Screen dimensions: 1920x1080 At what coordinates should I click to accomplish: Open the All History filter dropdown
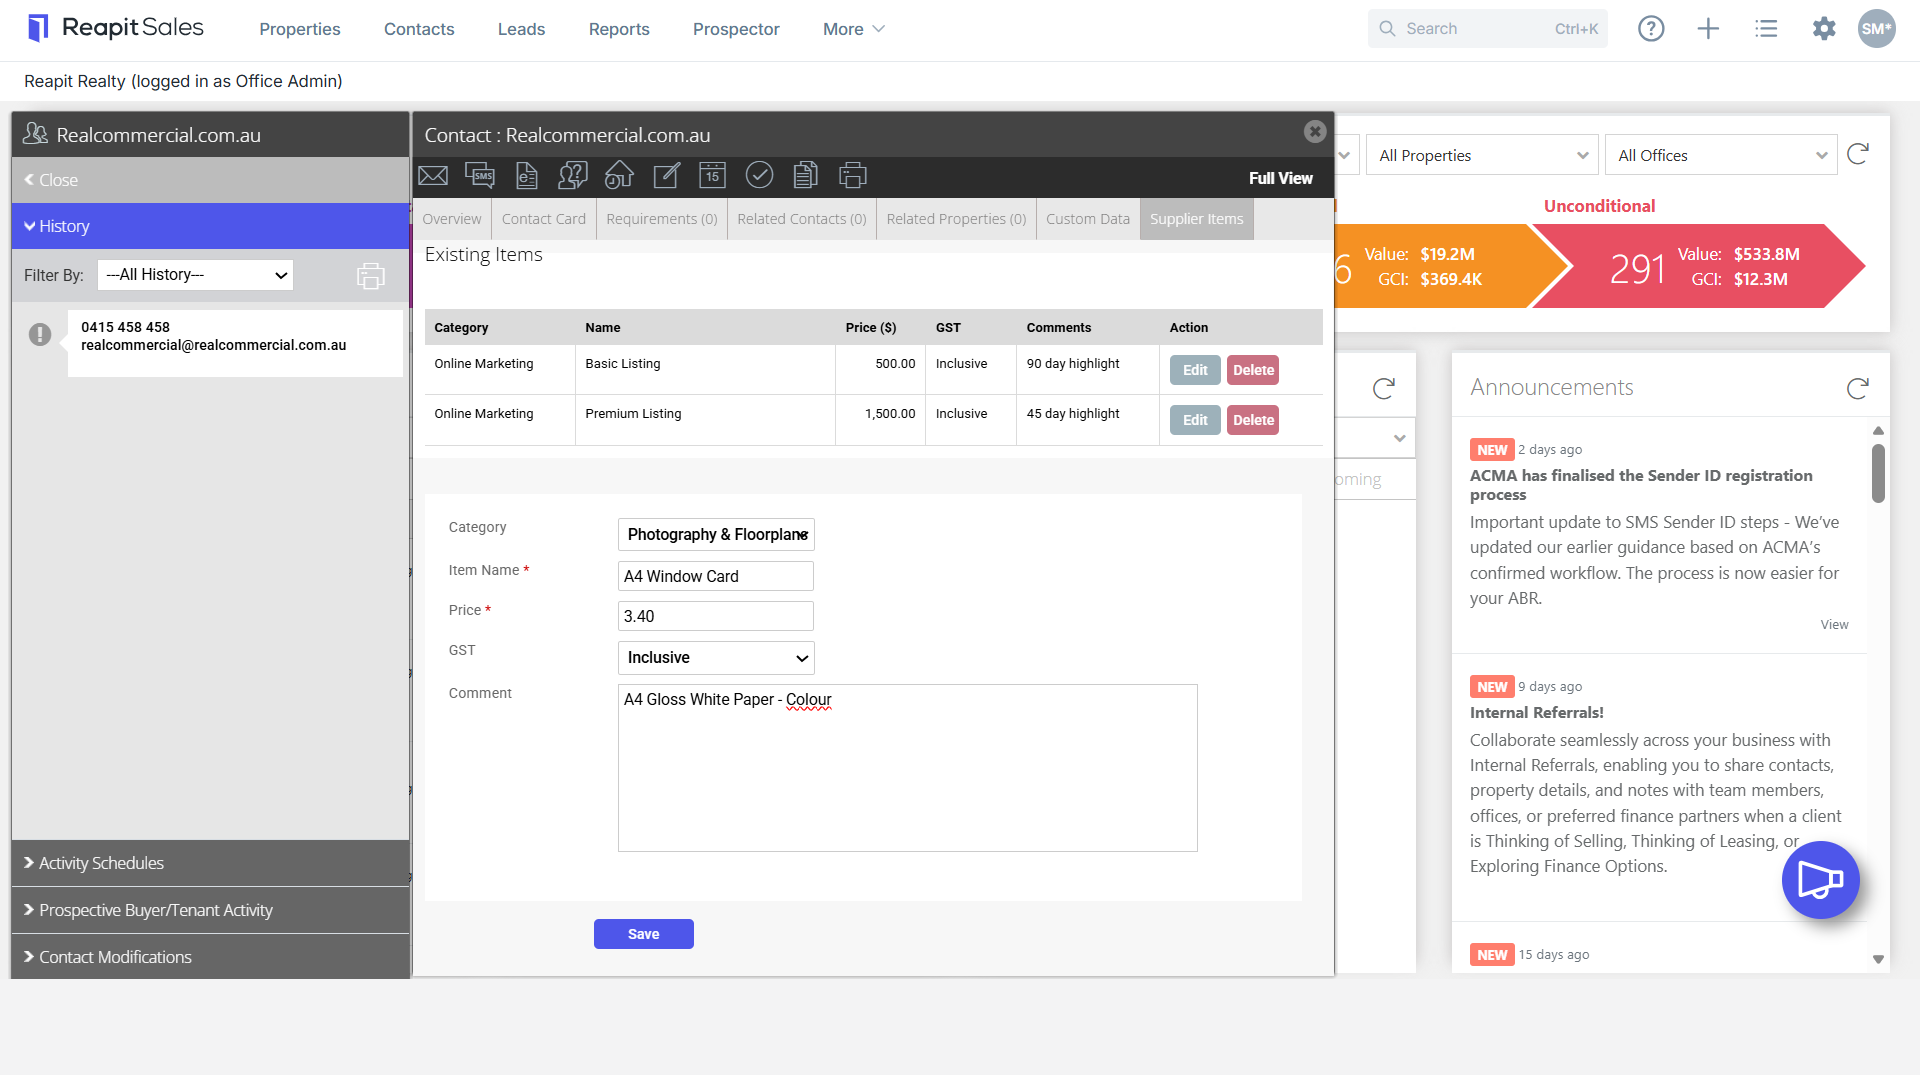click(x=195, y=275)
